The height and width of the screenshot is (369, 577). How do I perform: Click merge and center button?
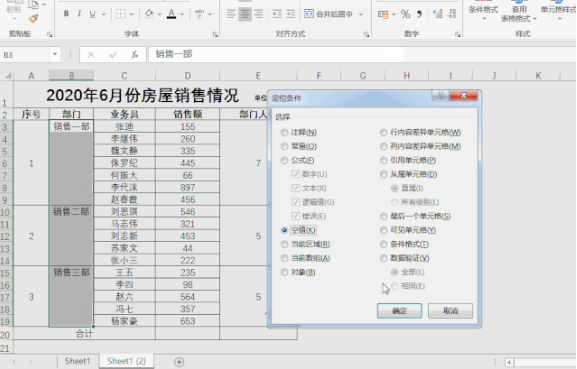pyautogui.click(x=329, y=14)
